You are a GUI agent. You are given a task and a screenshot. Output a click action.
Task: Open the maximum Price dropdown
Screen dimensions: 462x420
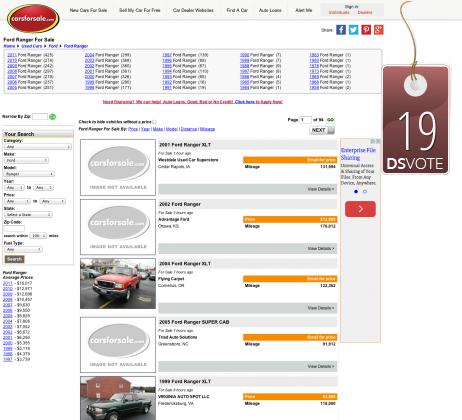pyautogui.click(x=53, y=201)
